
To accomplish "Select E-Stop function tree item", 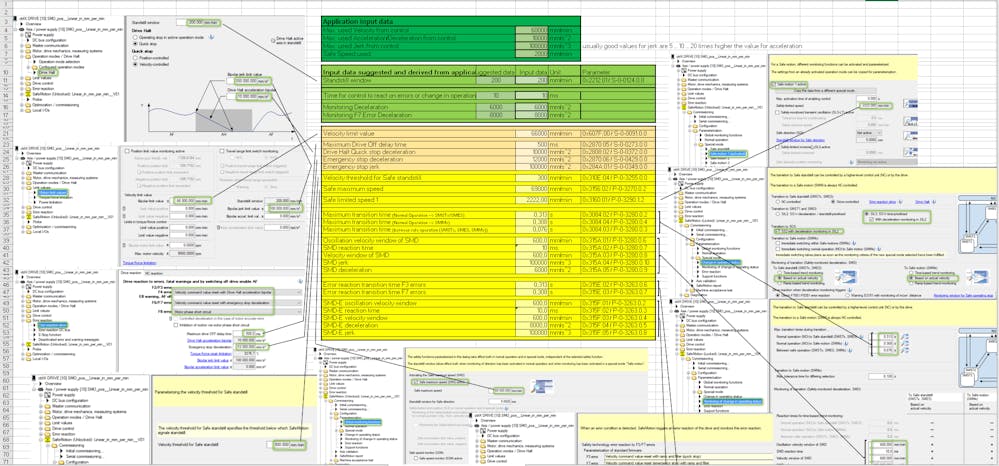I will tap(50, 335).
